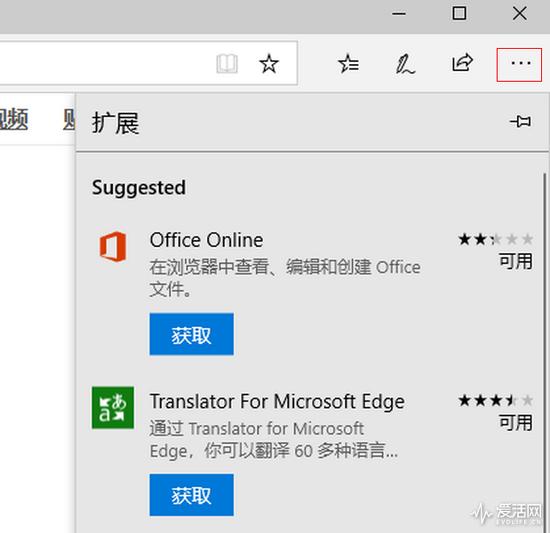This screenshot has height=533, width=550.
Task: Open the Reading view book icon
Action: (x=227, y=64)
